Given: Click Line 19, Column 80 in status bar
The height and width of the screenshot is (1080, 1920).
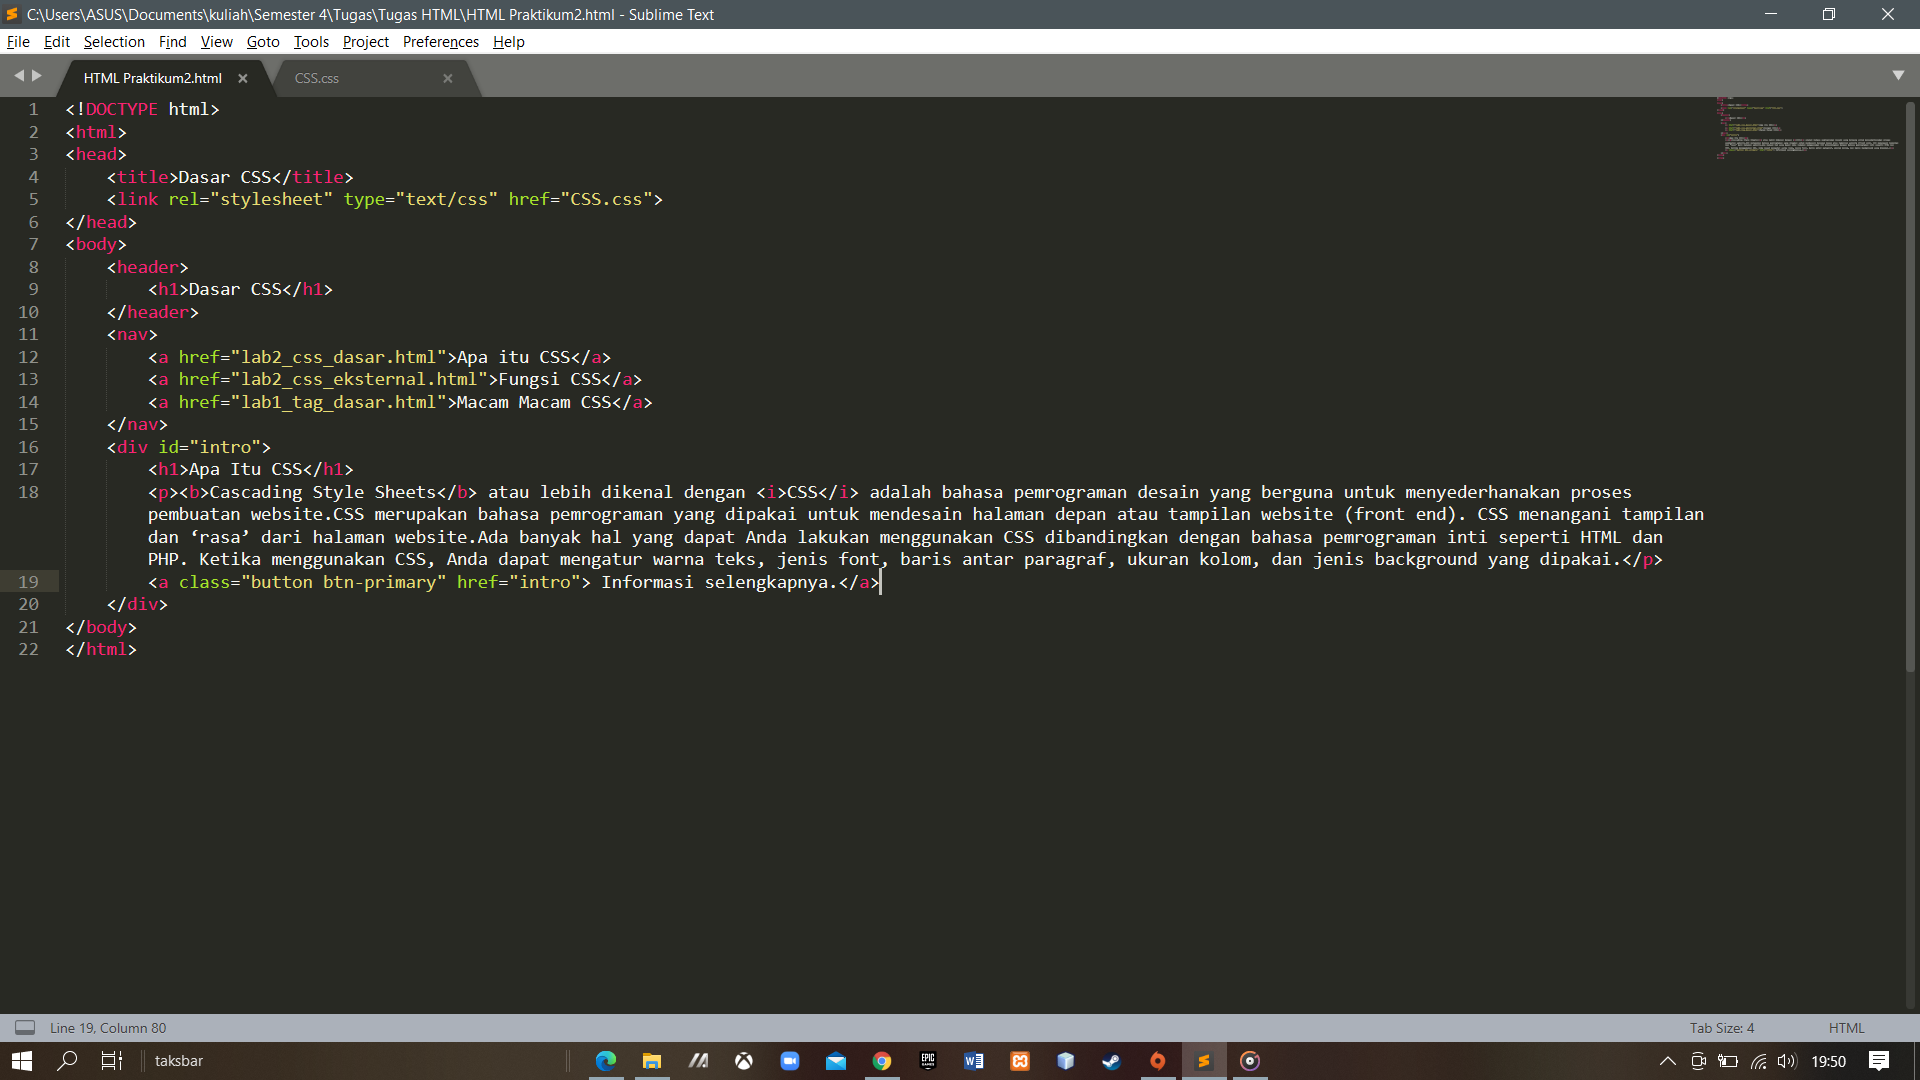Looking at the screenshot, I should [107, 1027].
